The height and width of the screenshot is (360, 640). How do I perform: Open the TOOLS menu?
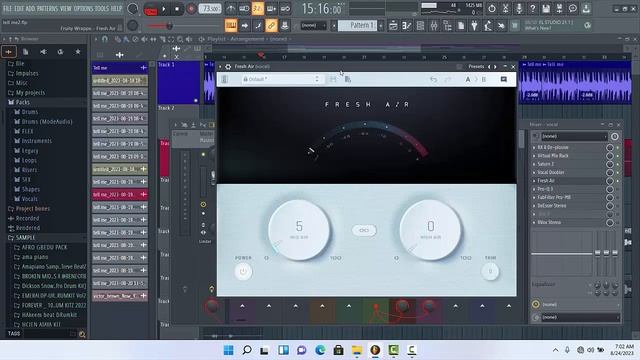[x=102, y=8]
